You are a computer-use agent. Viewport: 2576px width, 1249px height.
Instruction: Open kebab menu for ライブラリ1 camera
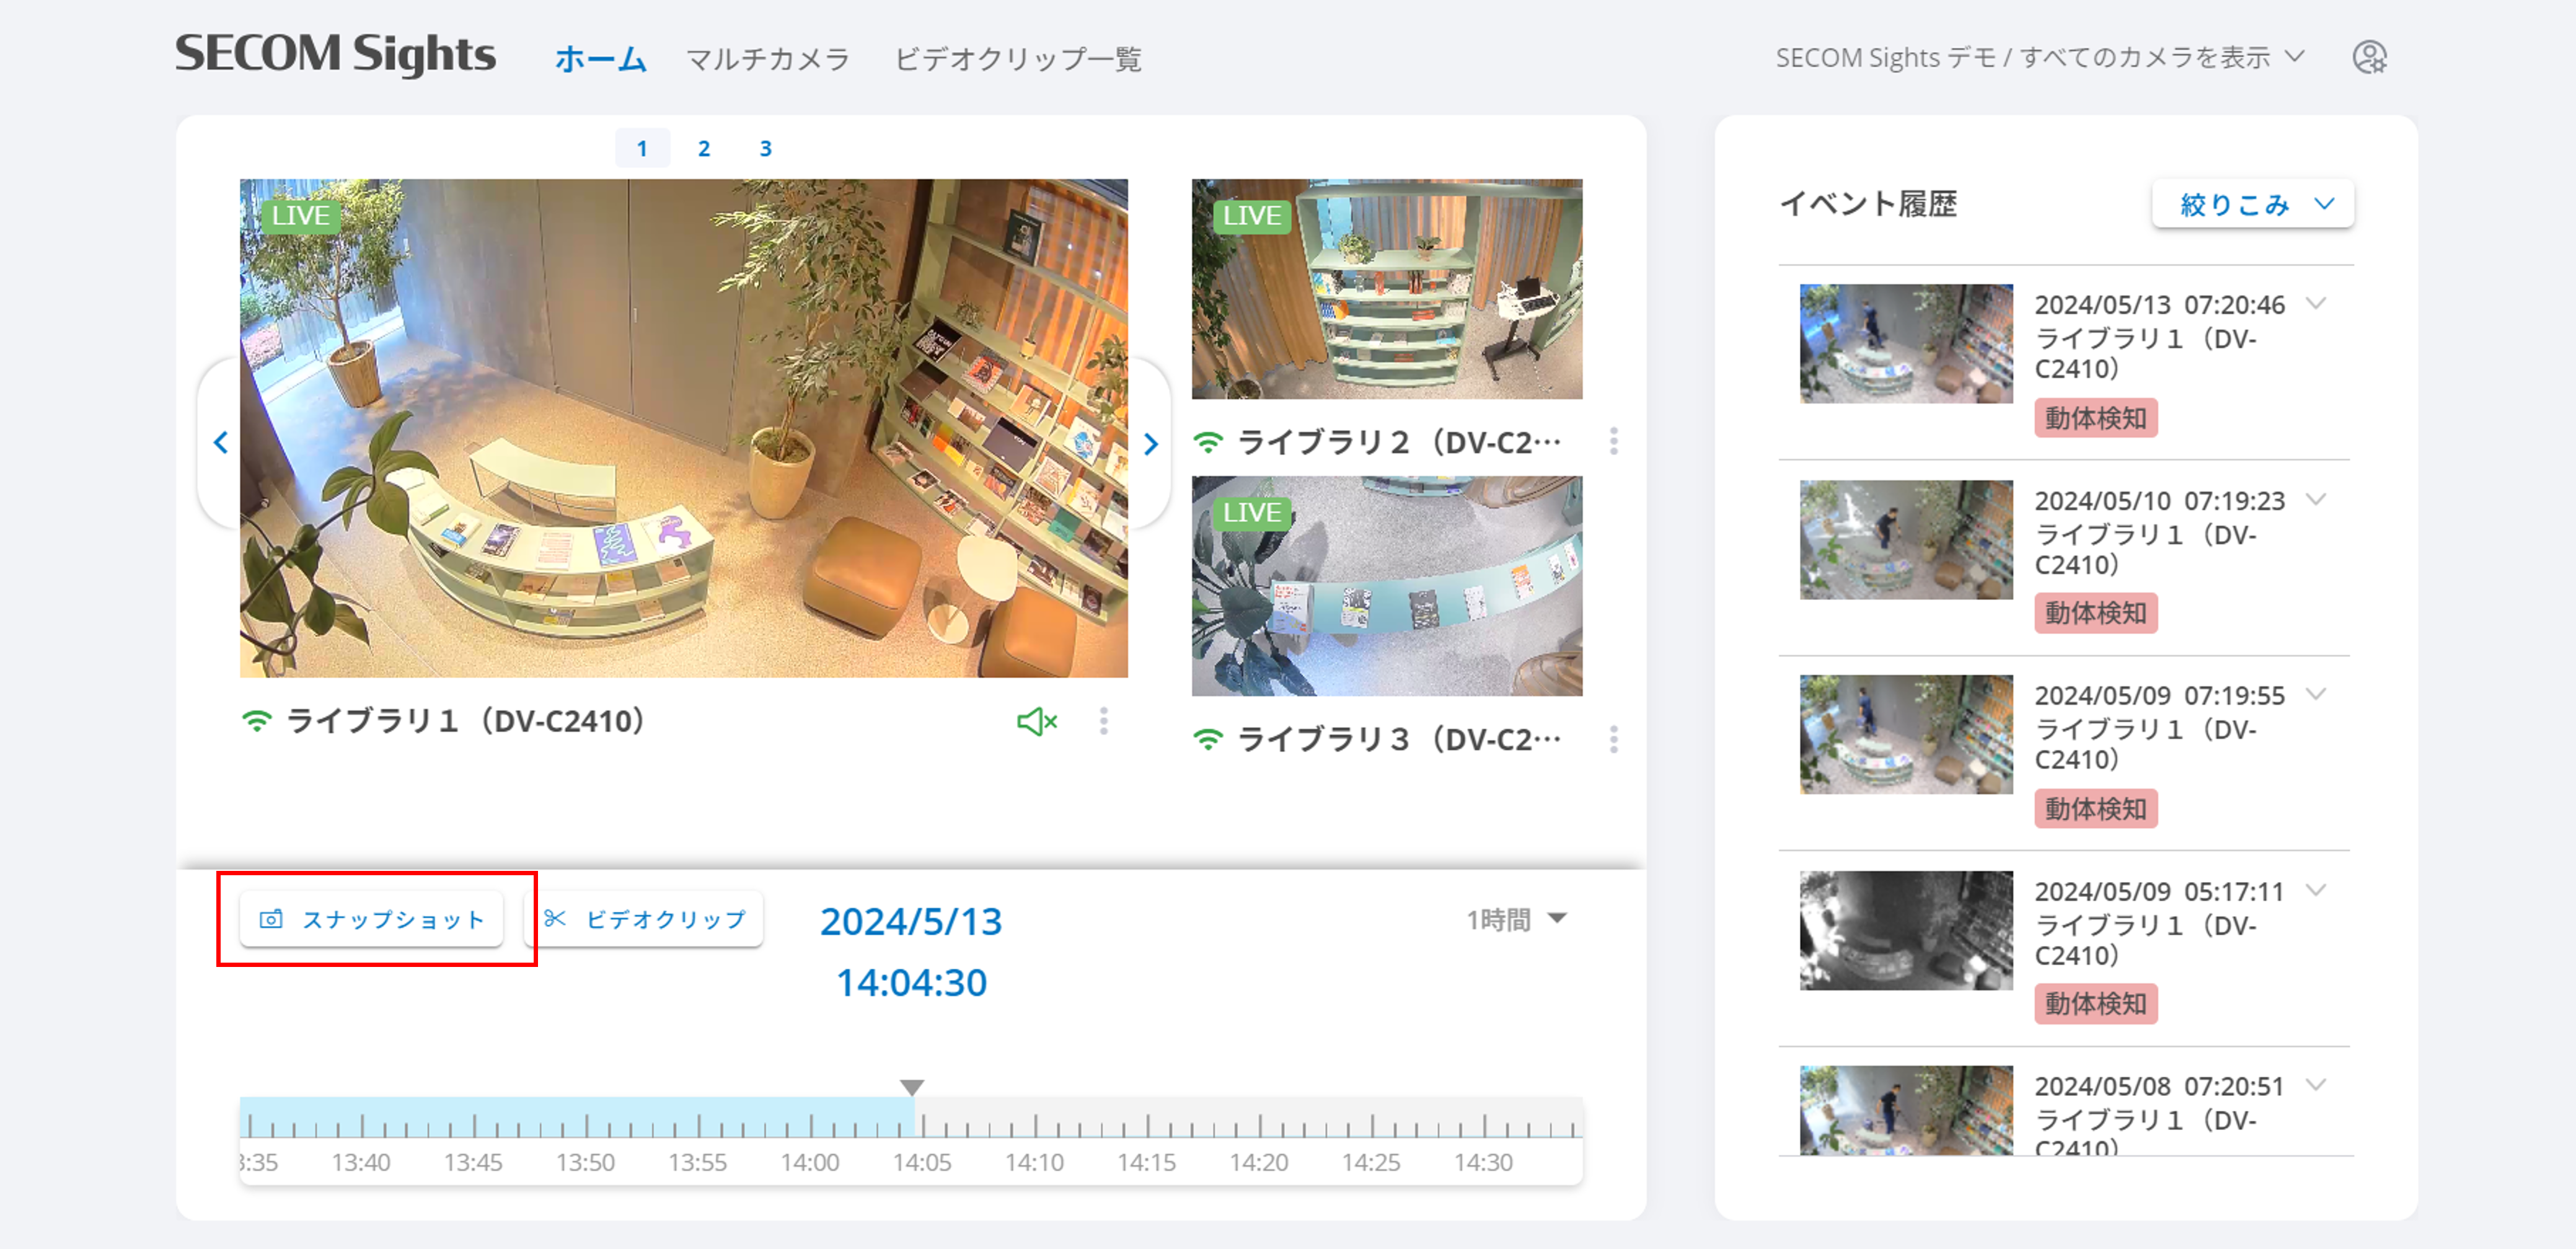coord(1104,721)
